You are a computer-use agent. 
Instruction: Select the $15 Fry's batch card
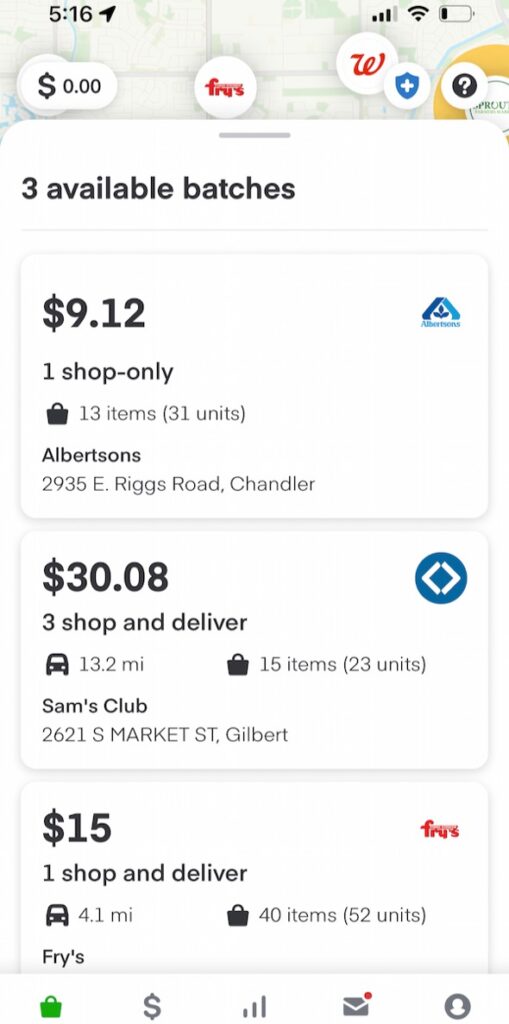254,878
